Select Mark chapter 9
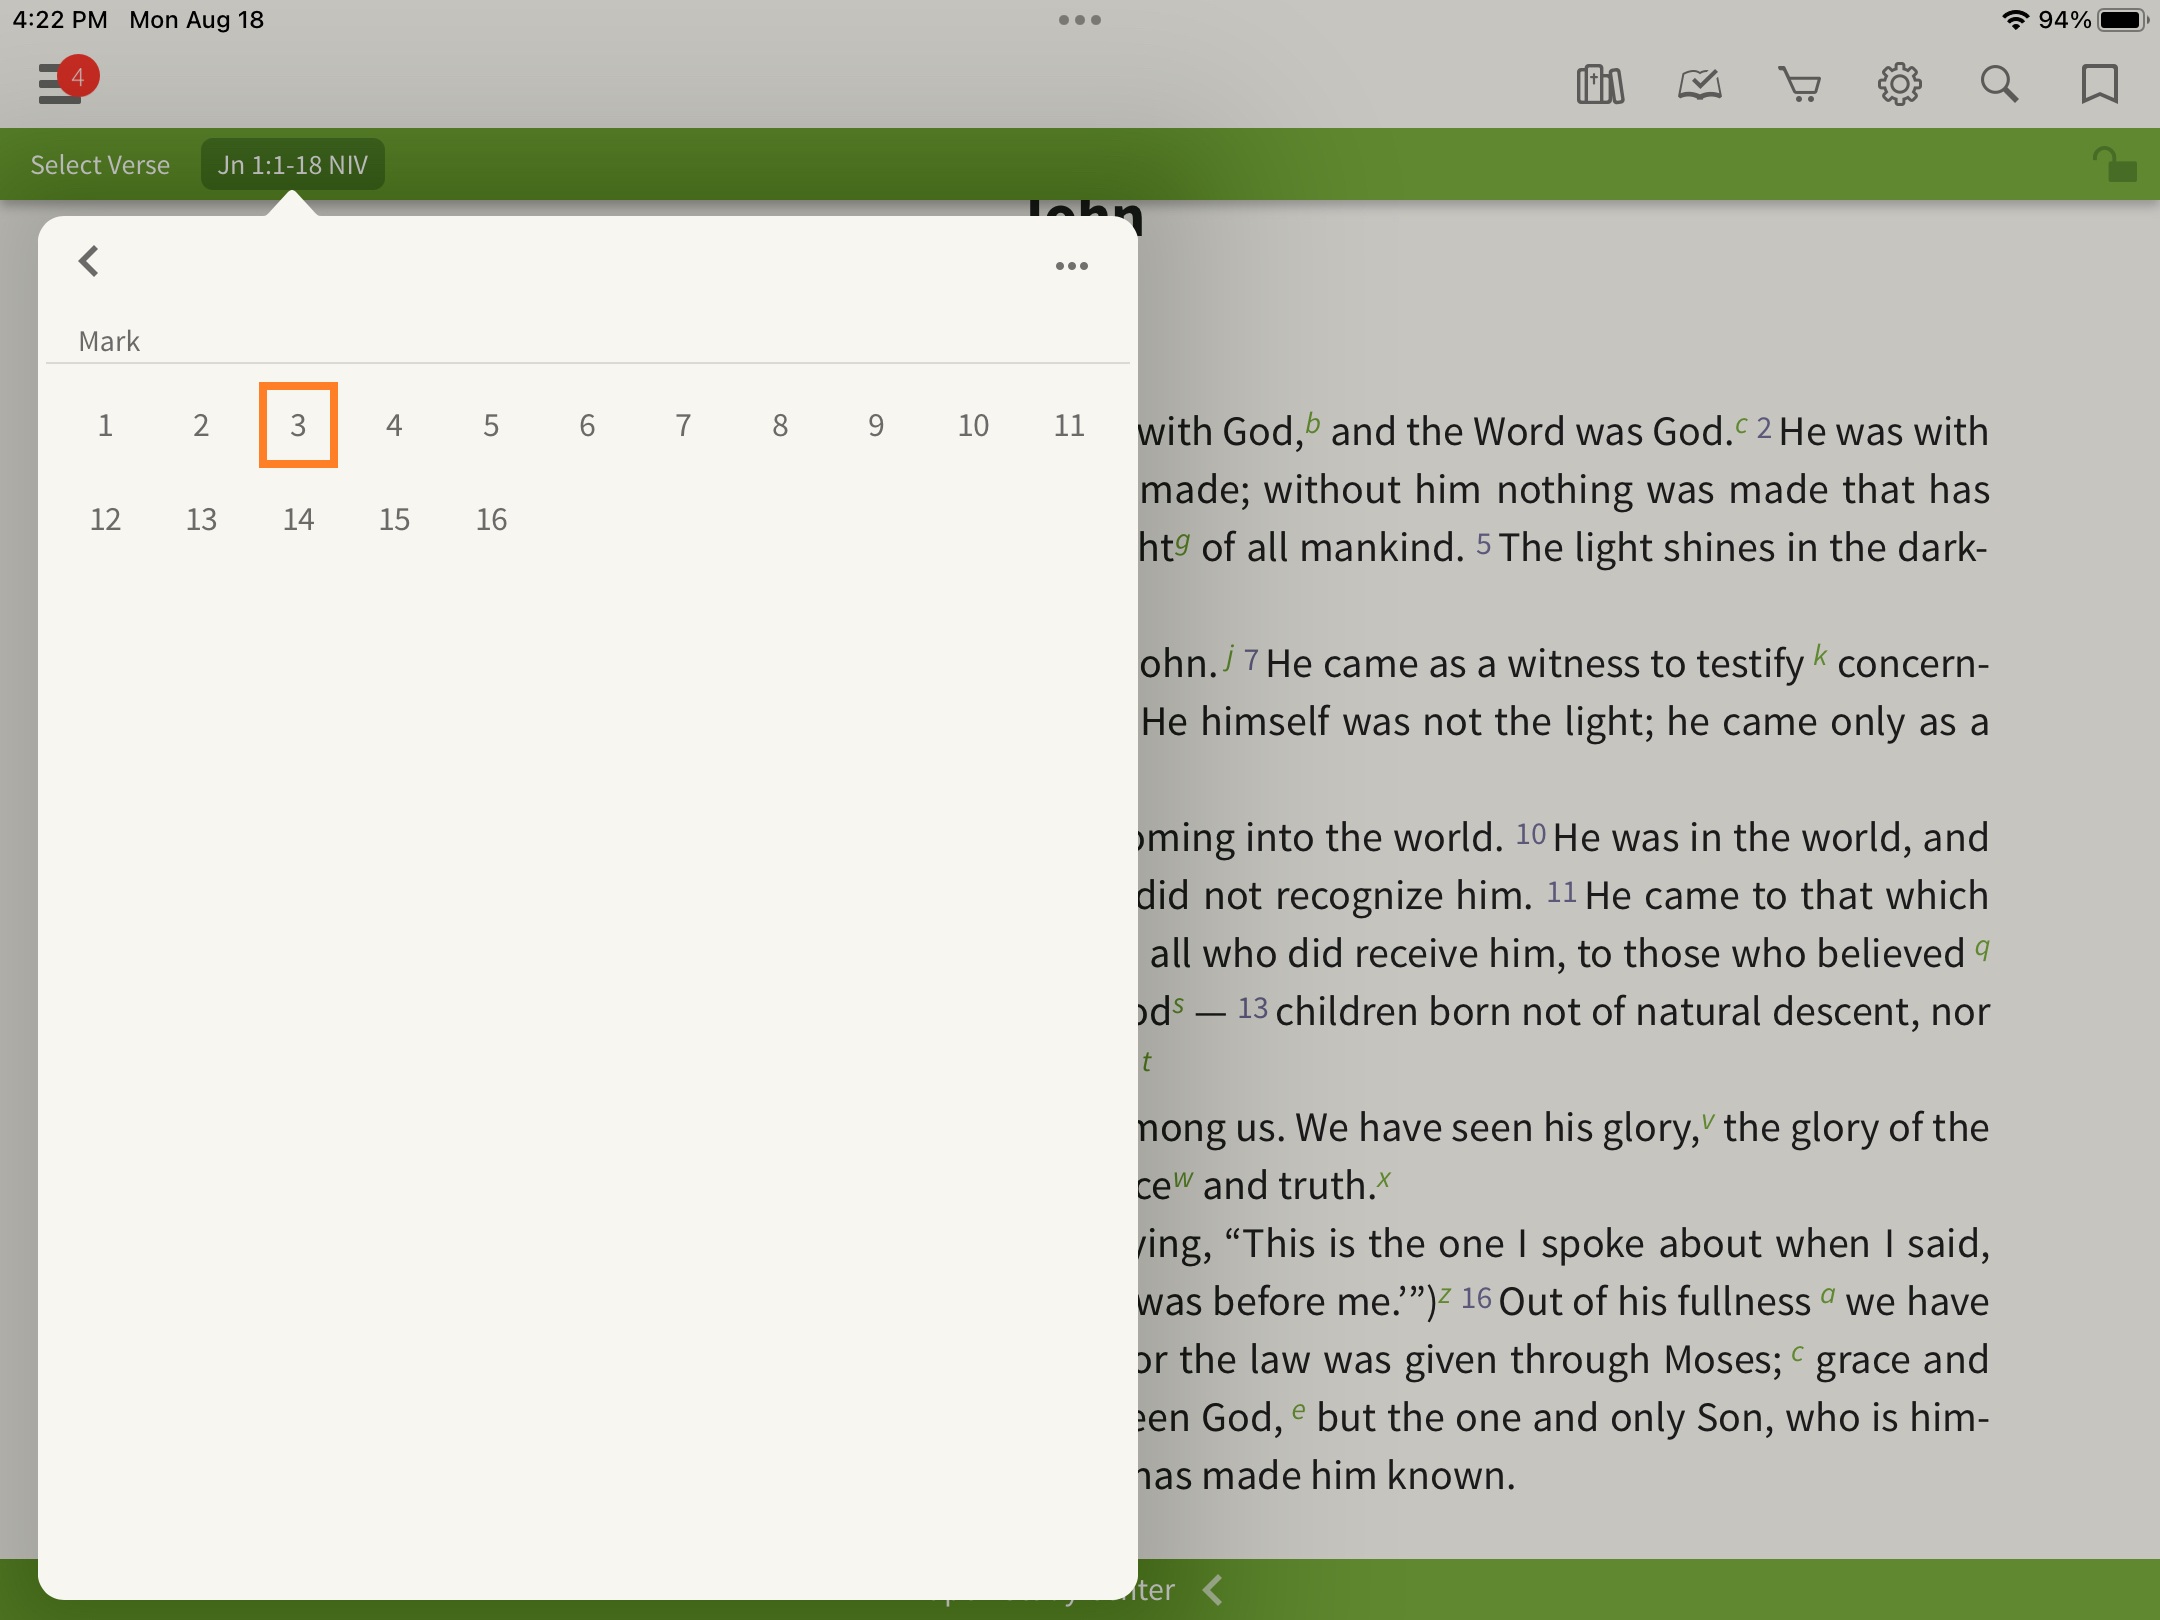Viewport: 2160px width, 1620px height. (876, 426)
